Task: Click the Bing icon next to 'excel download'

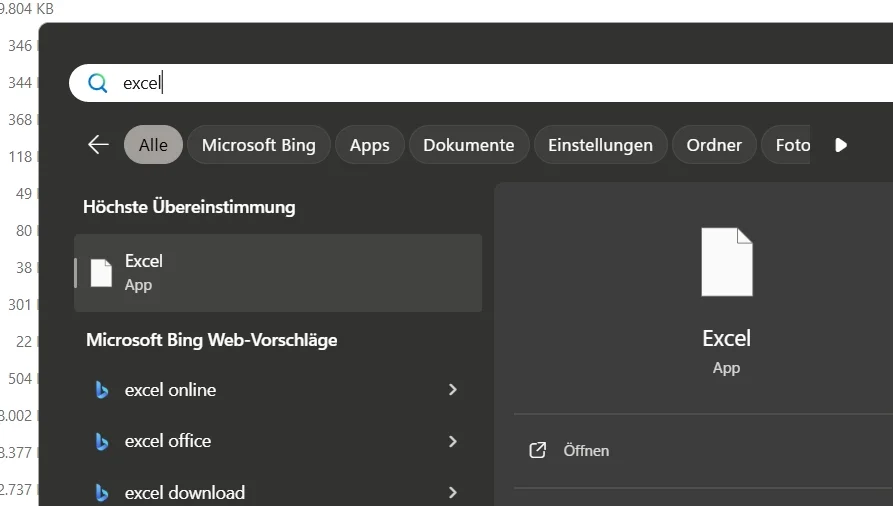Action: click(x=101, y=492)
